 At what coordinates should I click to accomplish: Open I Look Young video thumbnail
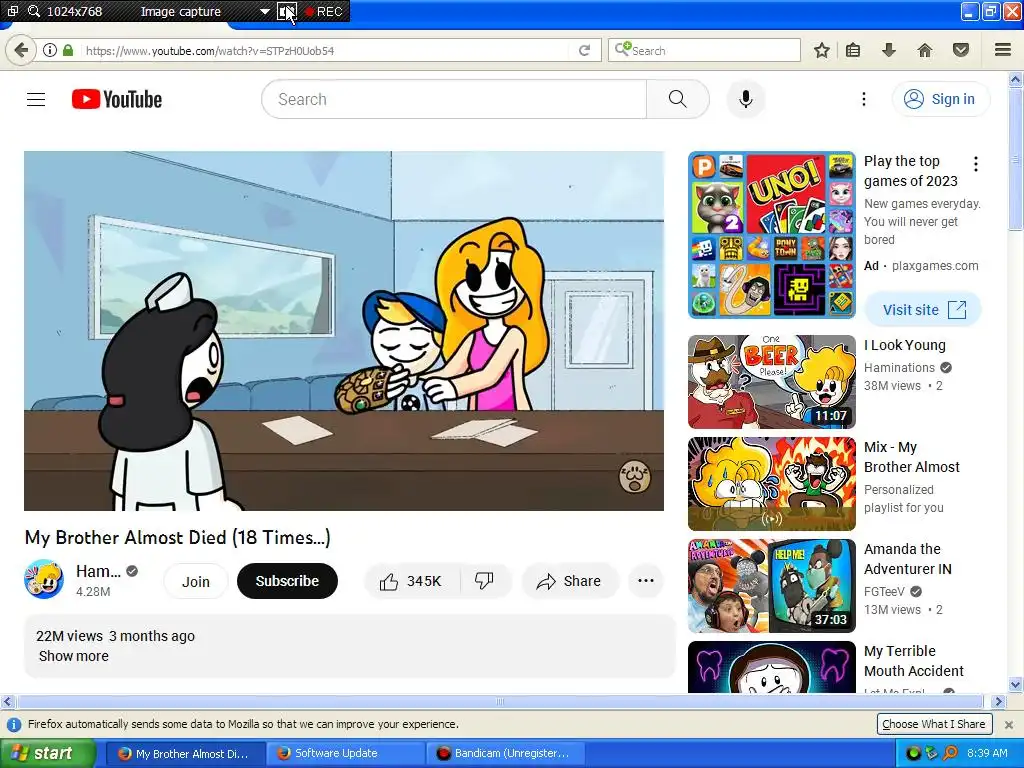pos(772,382)
